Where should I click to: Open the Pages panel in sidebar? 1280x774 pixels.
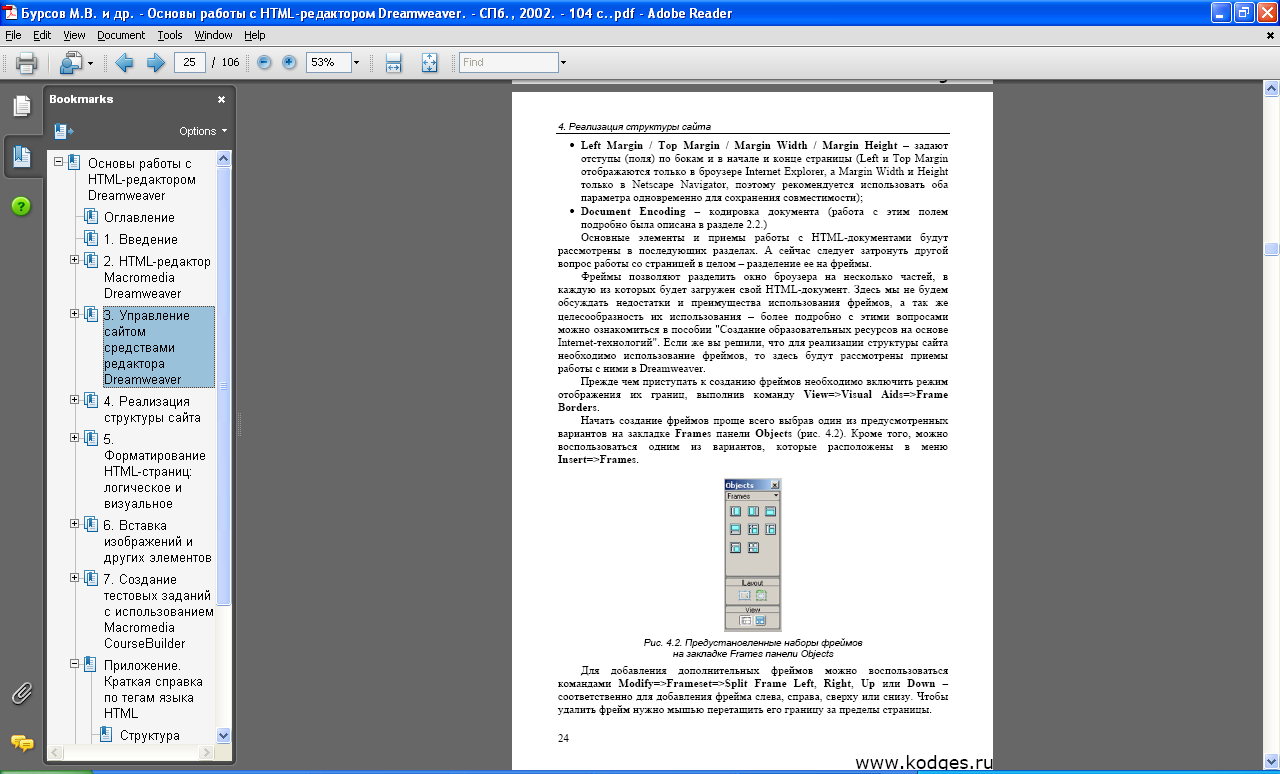point(21,106)
